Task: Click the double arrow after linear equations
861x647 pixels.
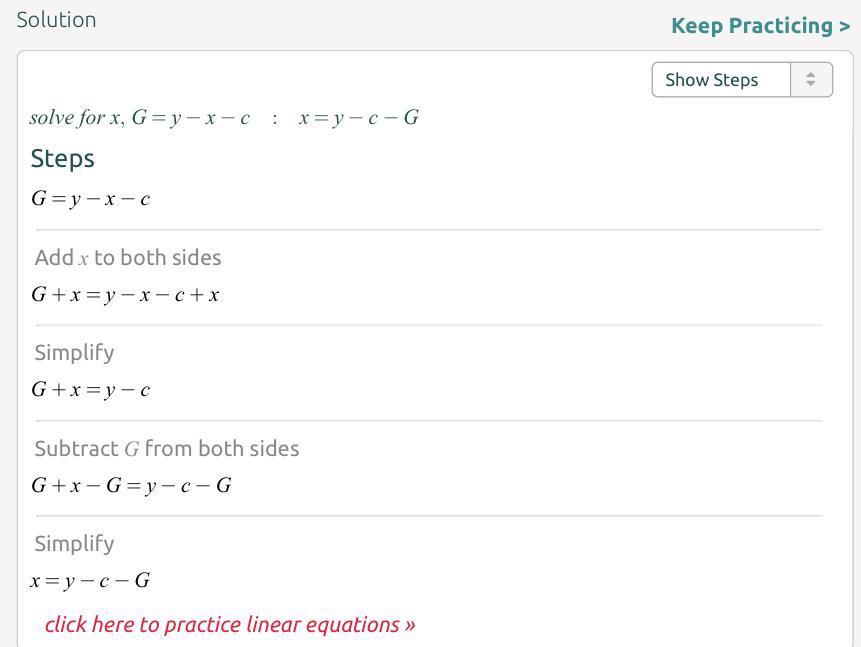Action: (x=410, y=626)
